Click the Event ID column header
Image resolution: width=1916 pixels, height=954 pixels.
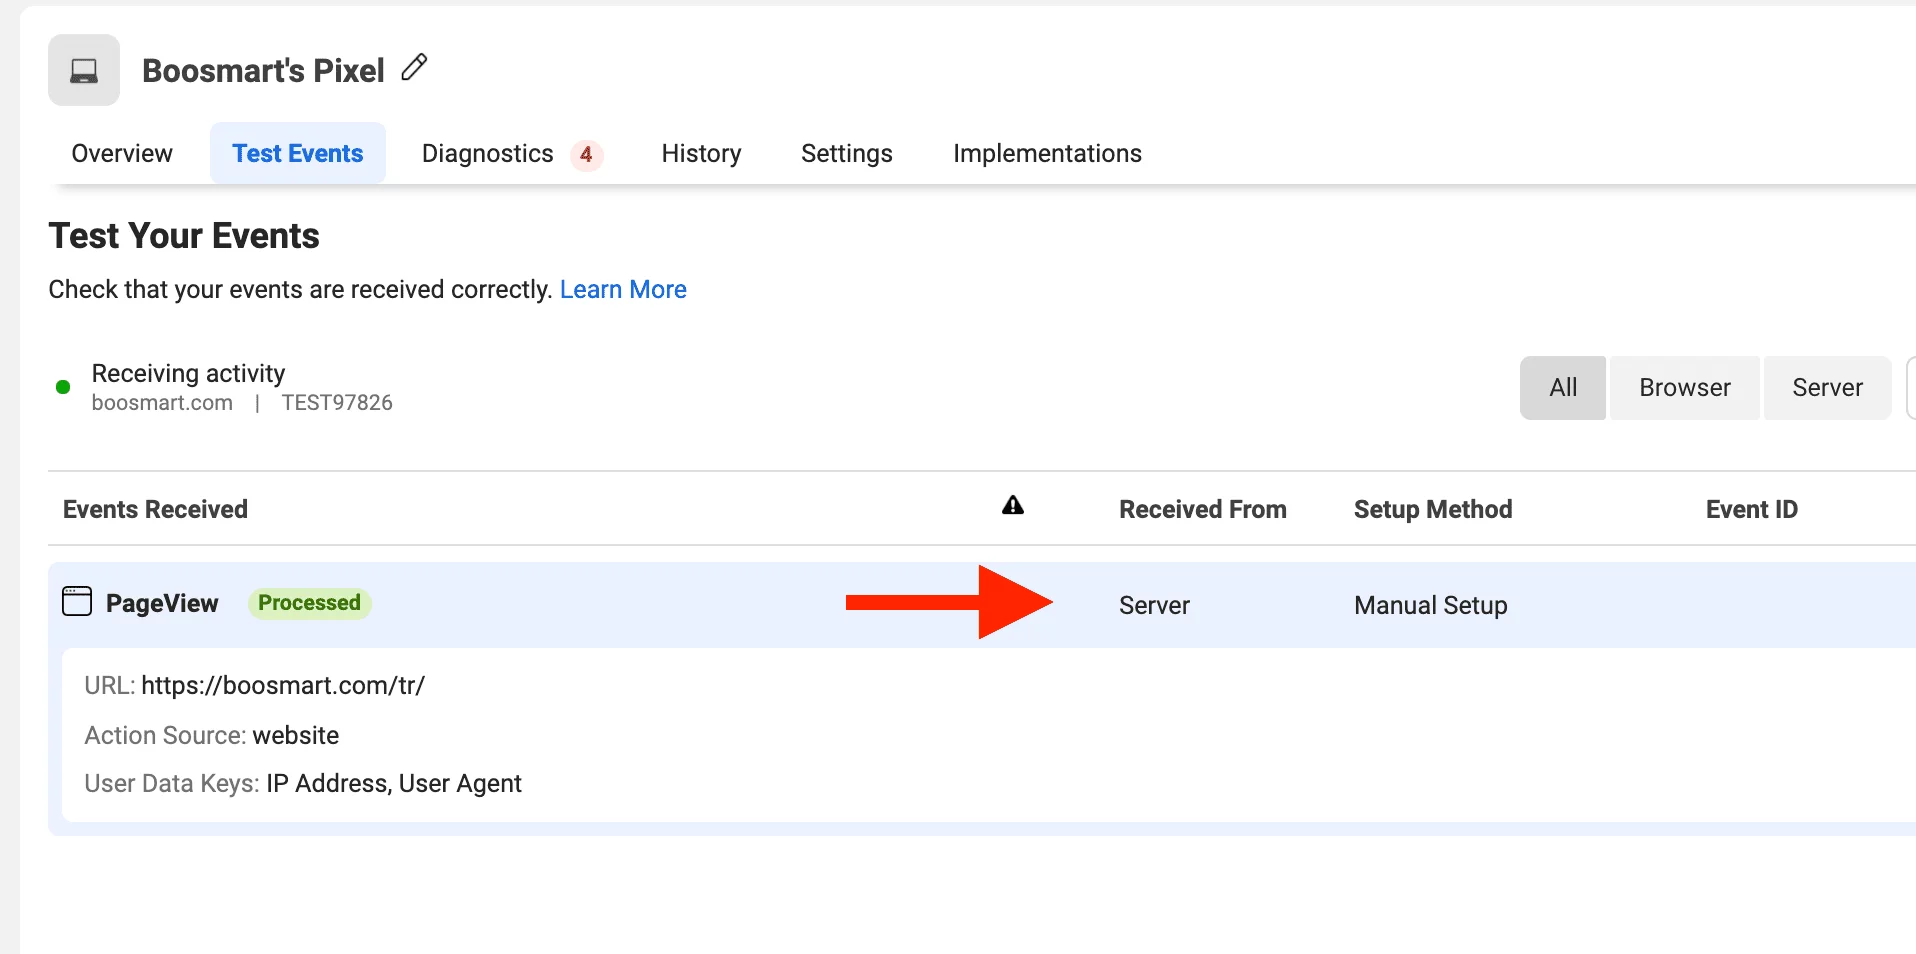pyautogui.click(x=1752, y=509)
